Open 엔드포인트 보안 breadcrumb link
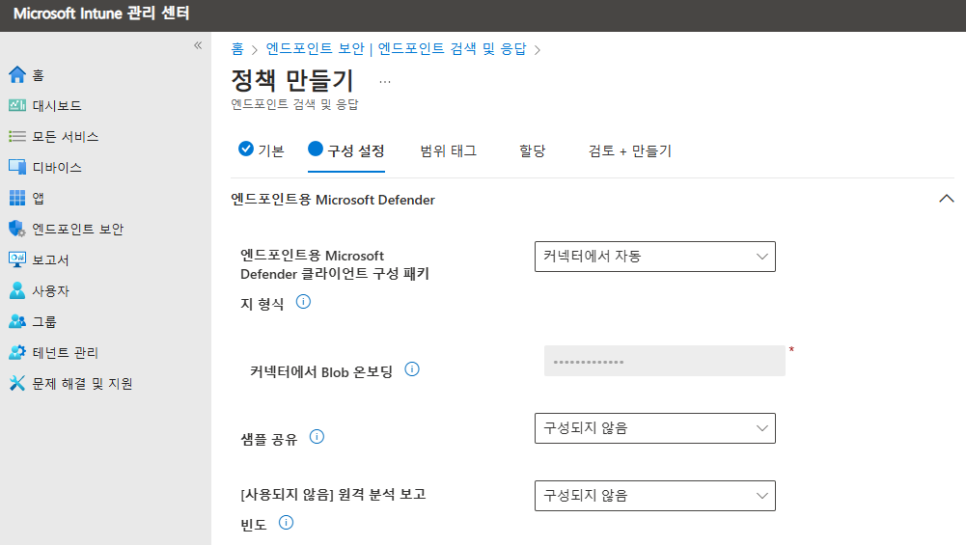 coord(315,49)
